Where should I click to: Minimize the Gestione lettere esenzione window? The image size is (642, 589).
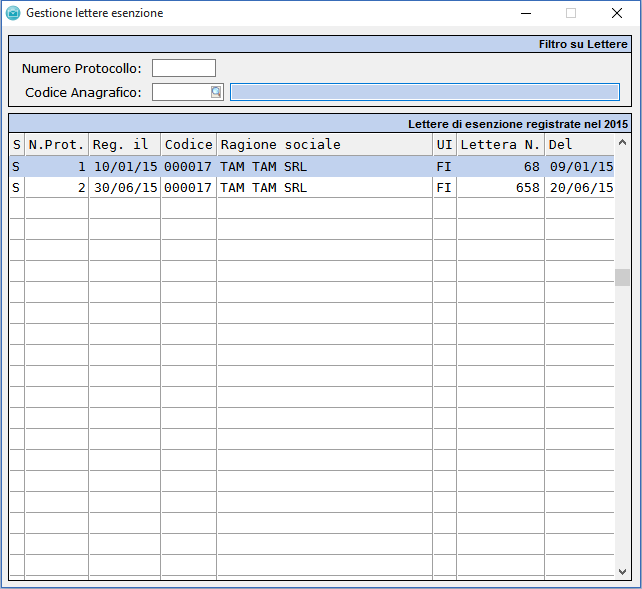[525, 13]
